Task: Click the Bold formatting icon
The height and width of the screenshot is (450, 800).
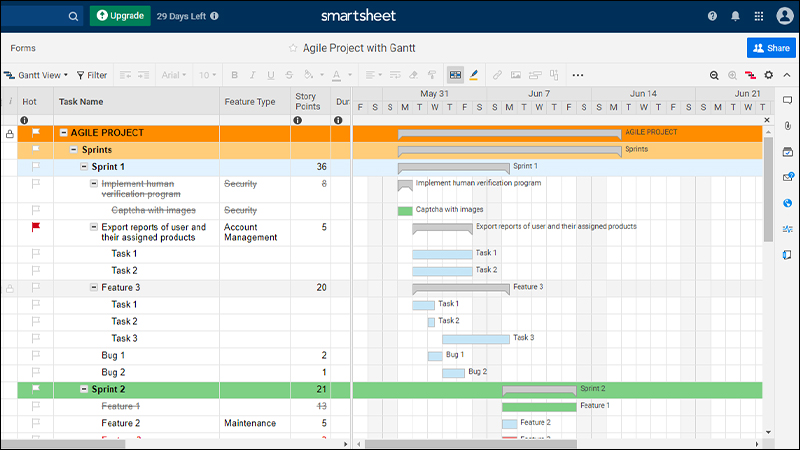Action: click(234, 75)
